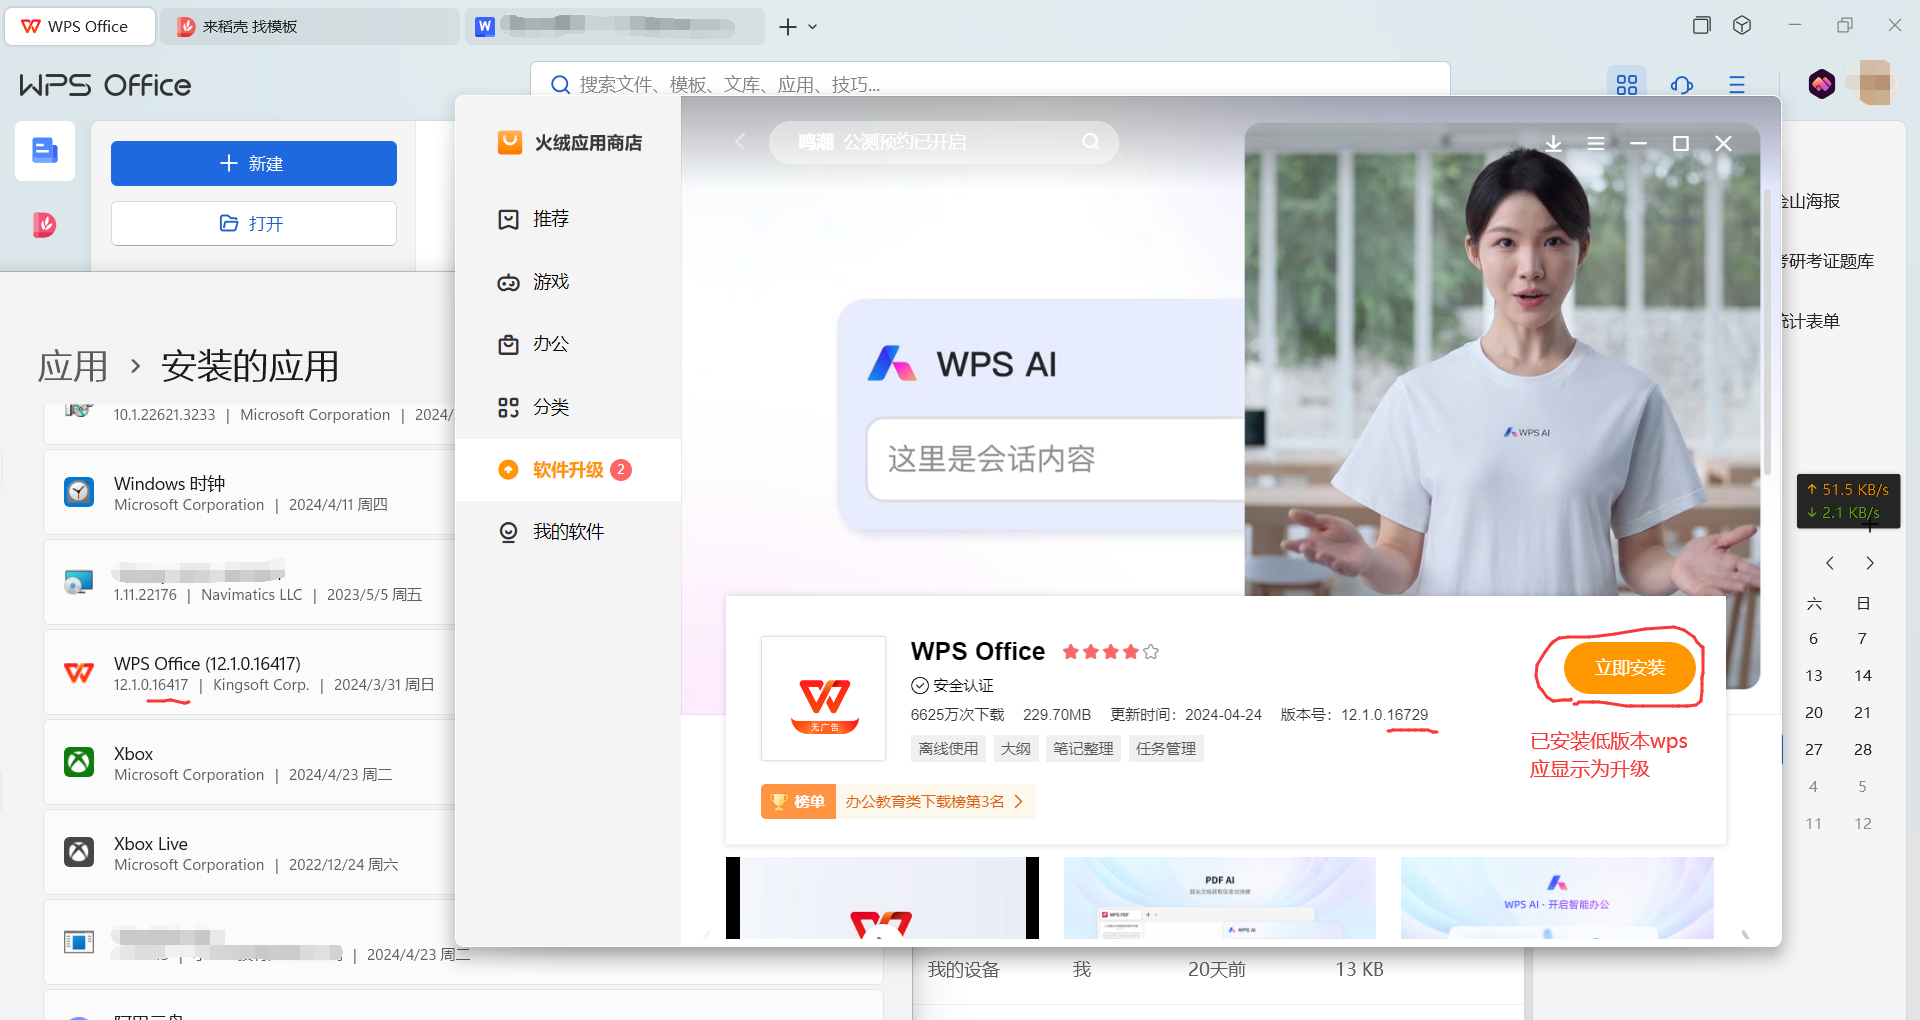Select the WPS Office (12.1.0.16417) app row
This screenshot has height=1020, width=1920.
[x=250, y=673]
